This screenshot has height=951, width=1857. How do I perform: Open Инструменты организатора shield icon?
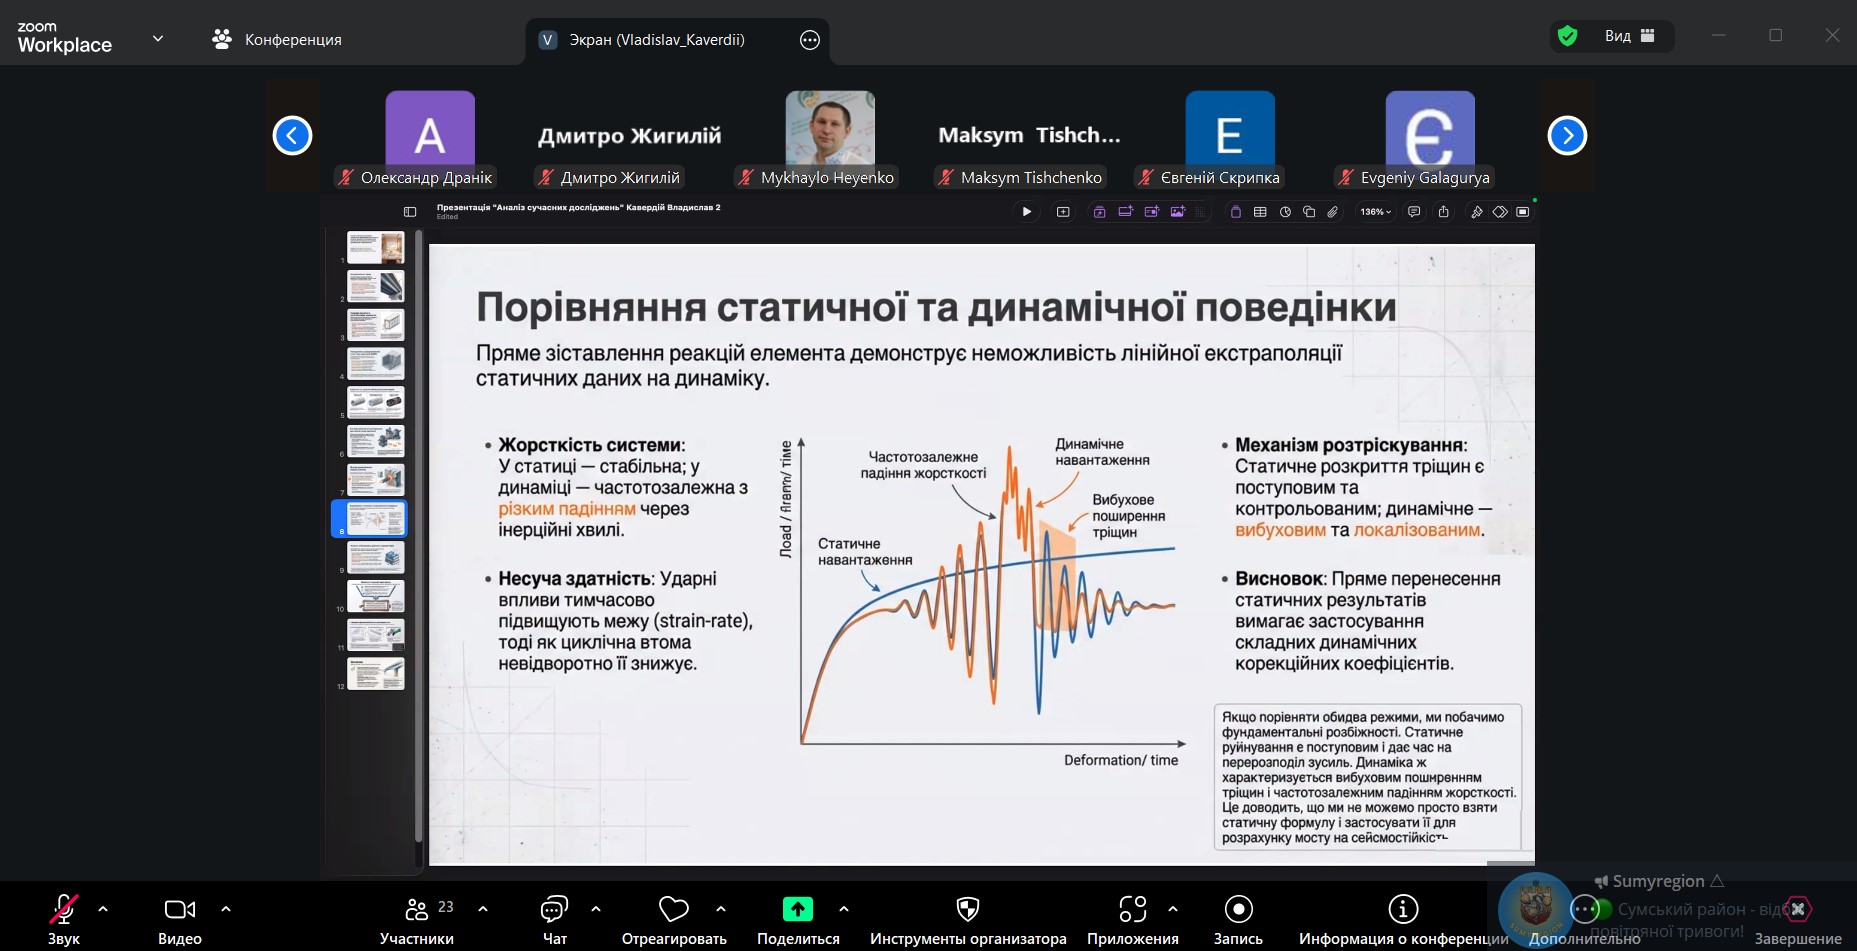(x=967, y=910)
